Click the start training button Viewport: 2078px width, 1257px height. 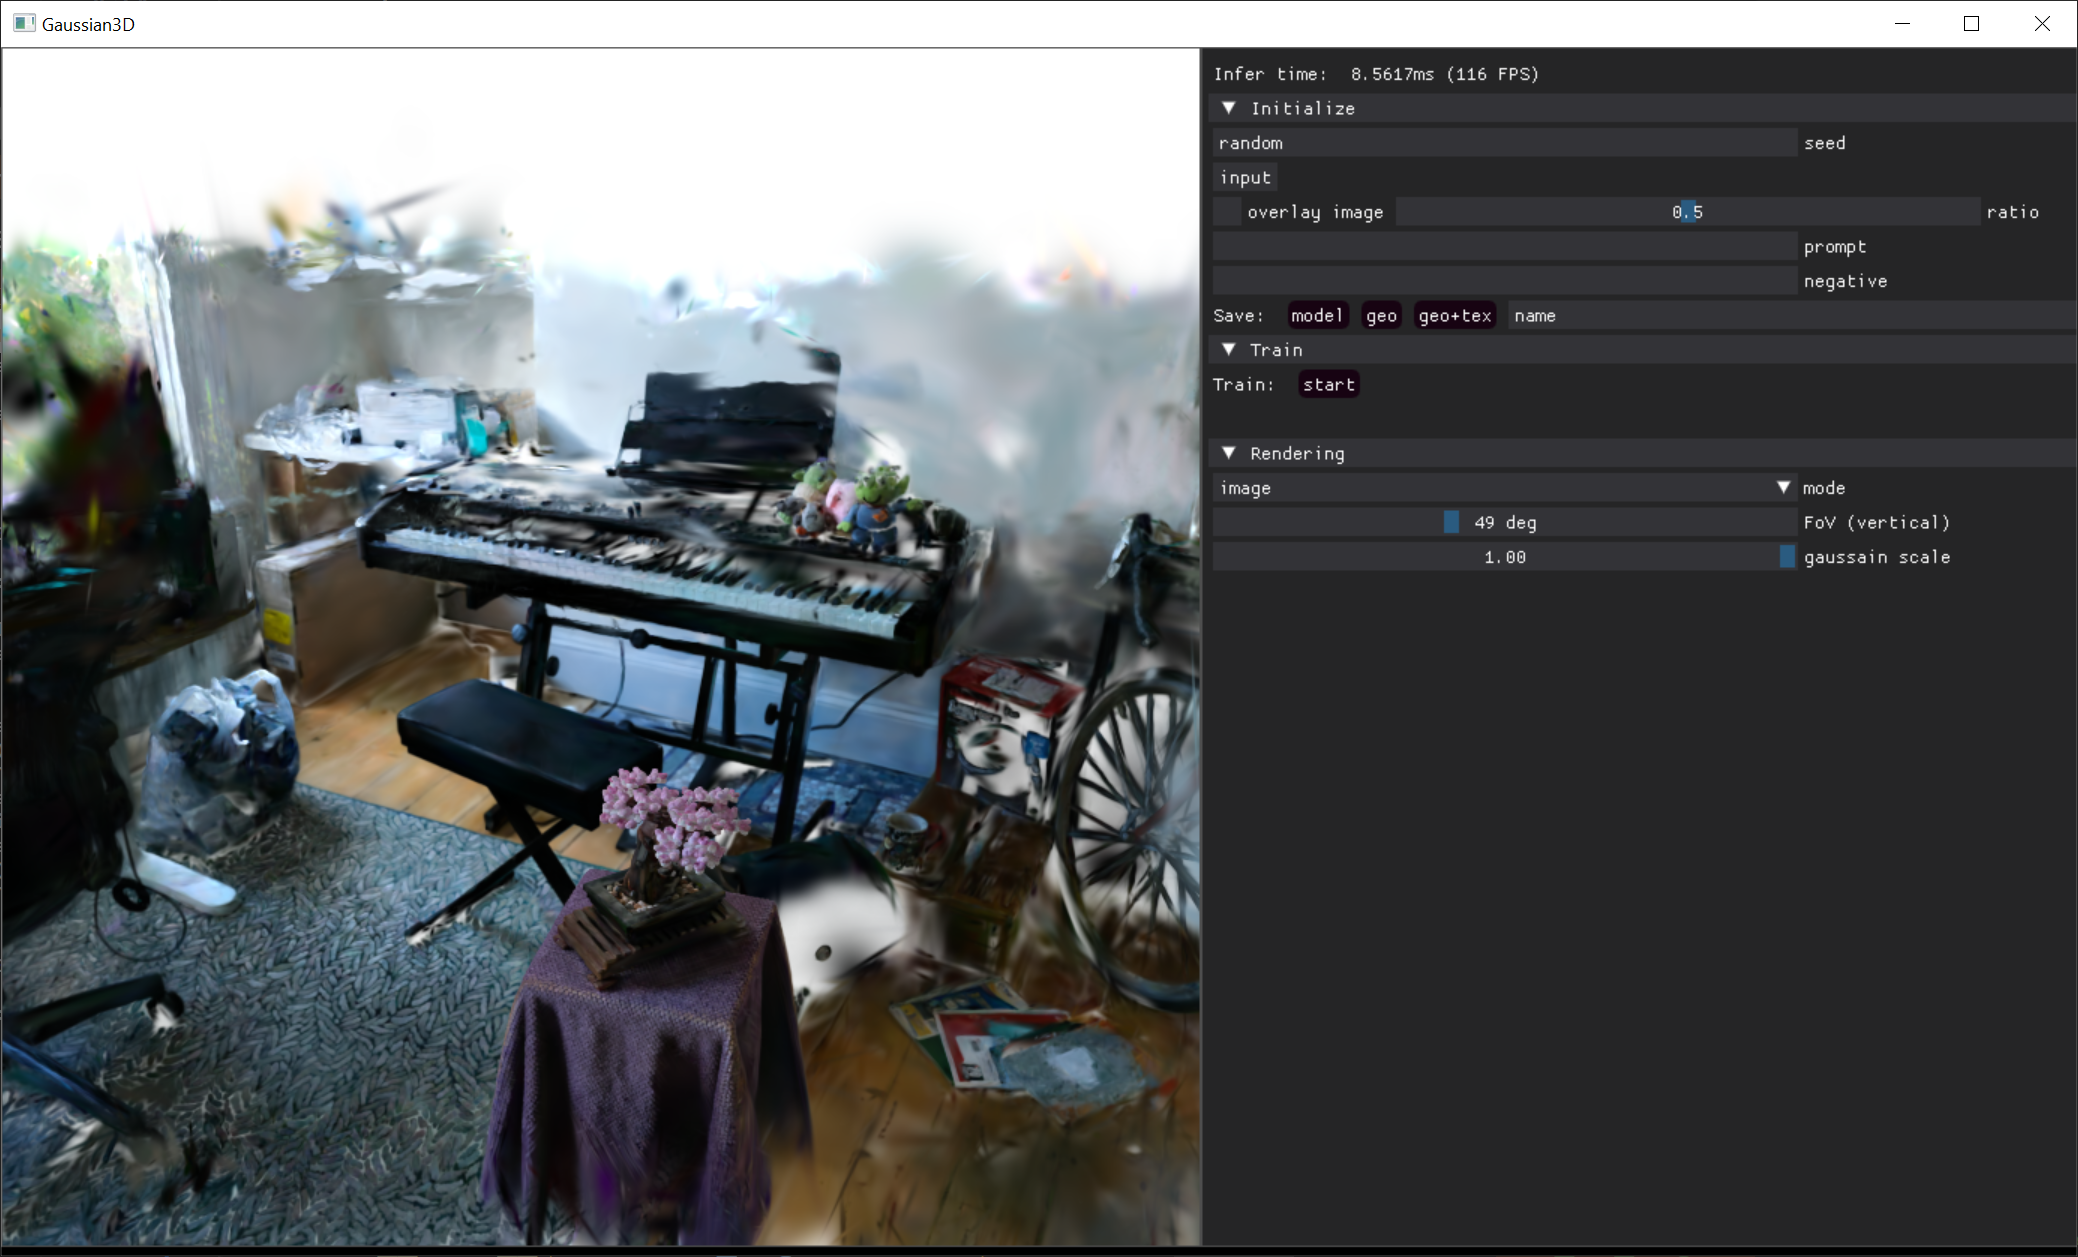[1328, 385]
